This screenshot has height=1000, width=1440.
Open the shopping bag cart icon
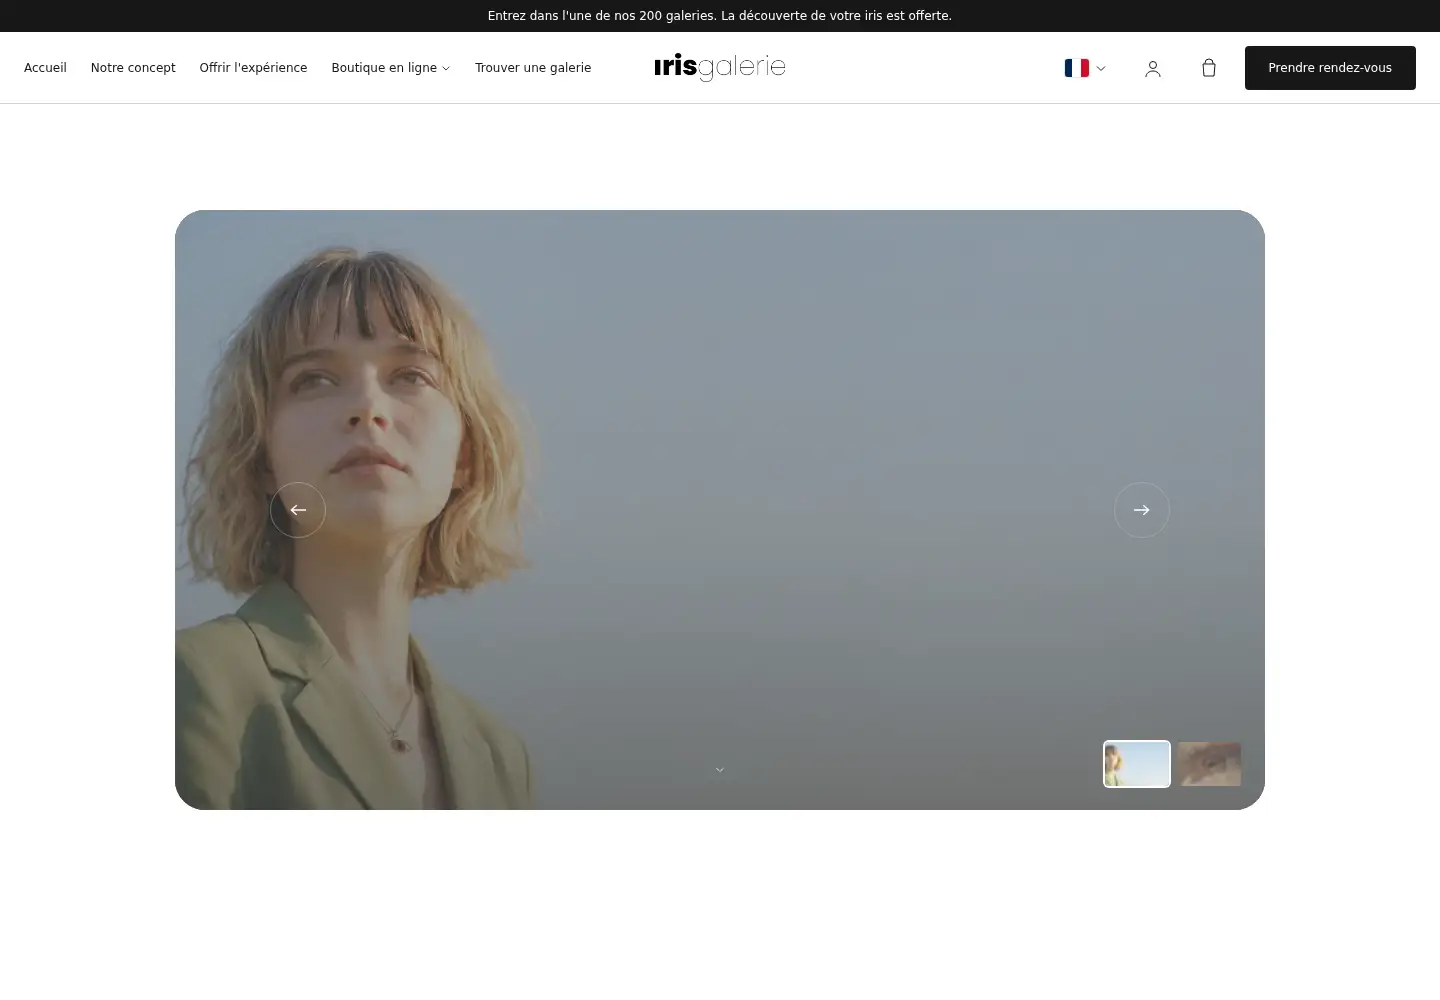(x=1209, y=68)
